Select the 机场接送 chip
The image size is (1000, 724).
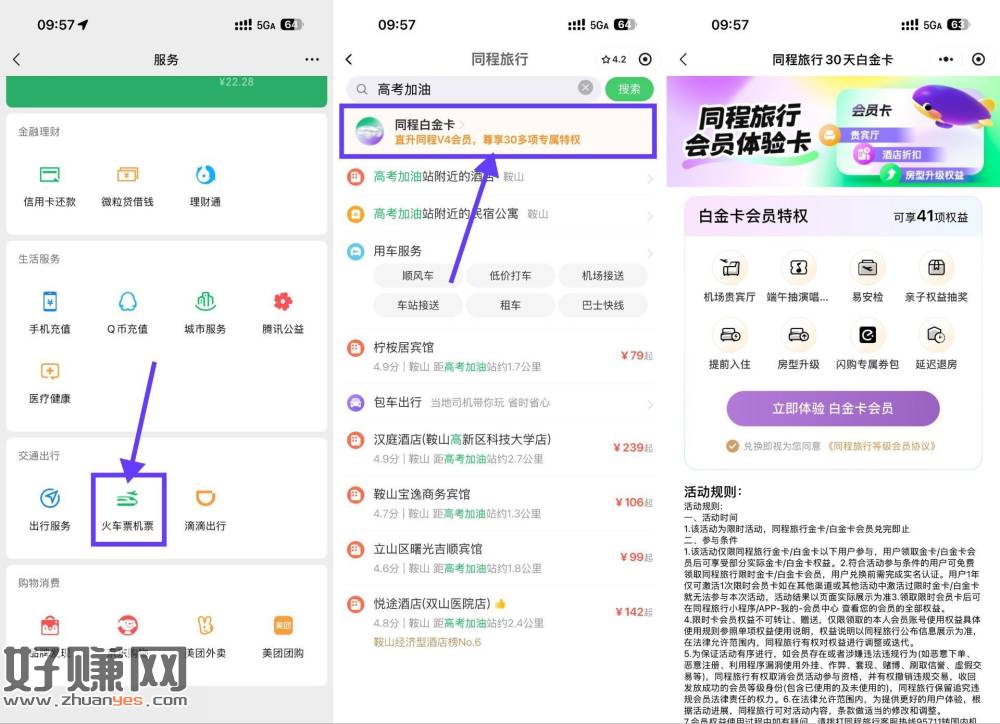603,276
